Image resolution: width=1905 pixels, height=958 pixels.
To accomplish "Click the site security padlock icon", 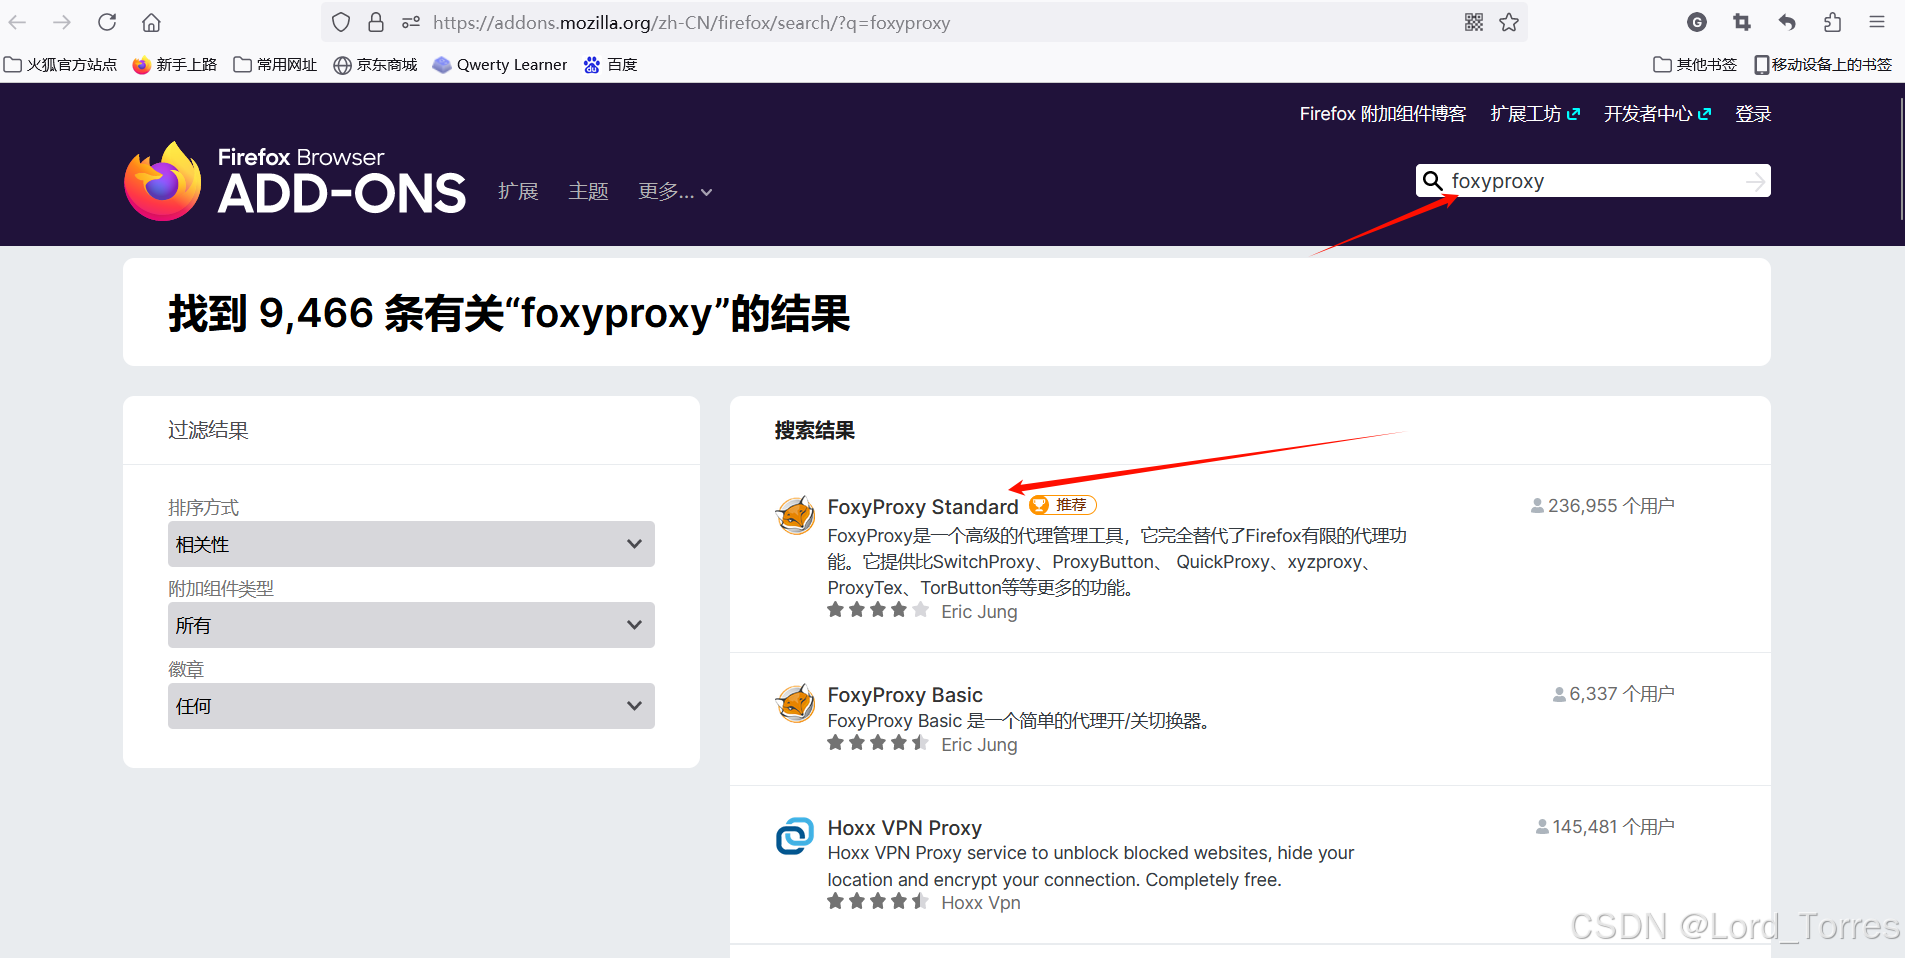I will pos(376,22).
